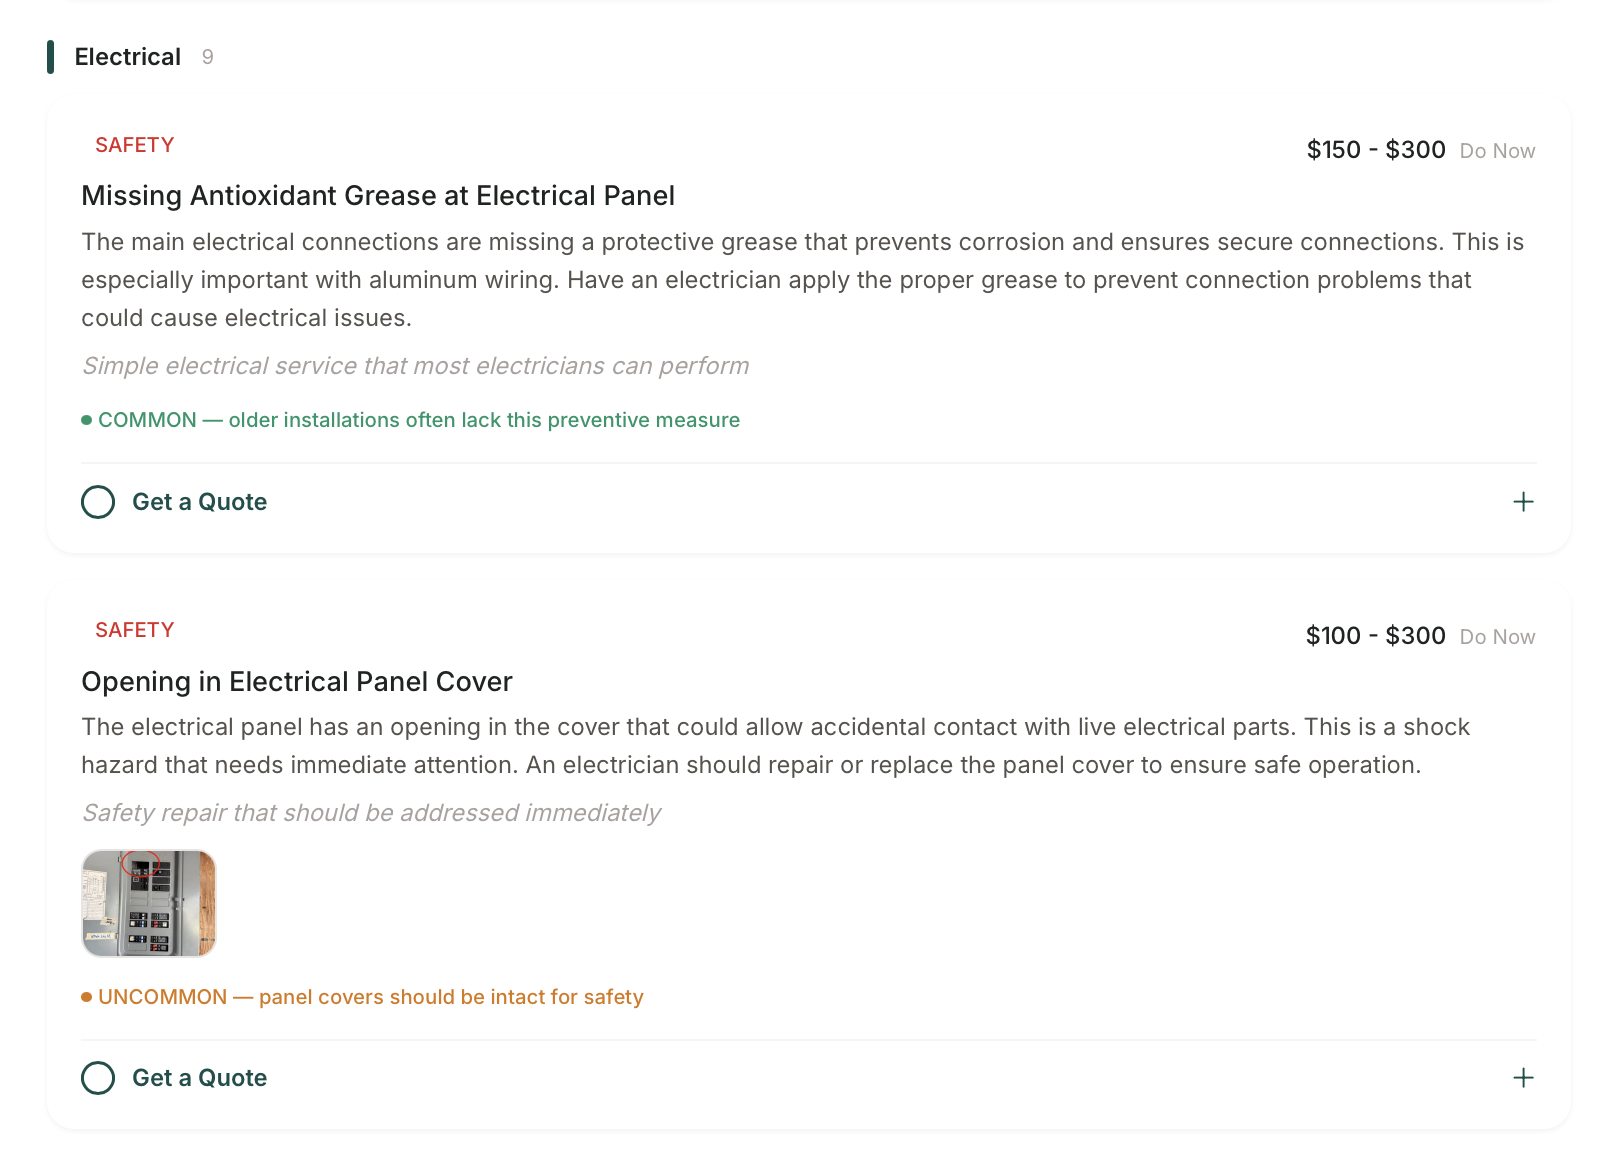1618x1154 pixels.
Task: Click Do Now next to the $150 - $300 price
Action: point(1497,151)
